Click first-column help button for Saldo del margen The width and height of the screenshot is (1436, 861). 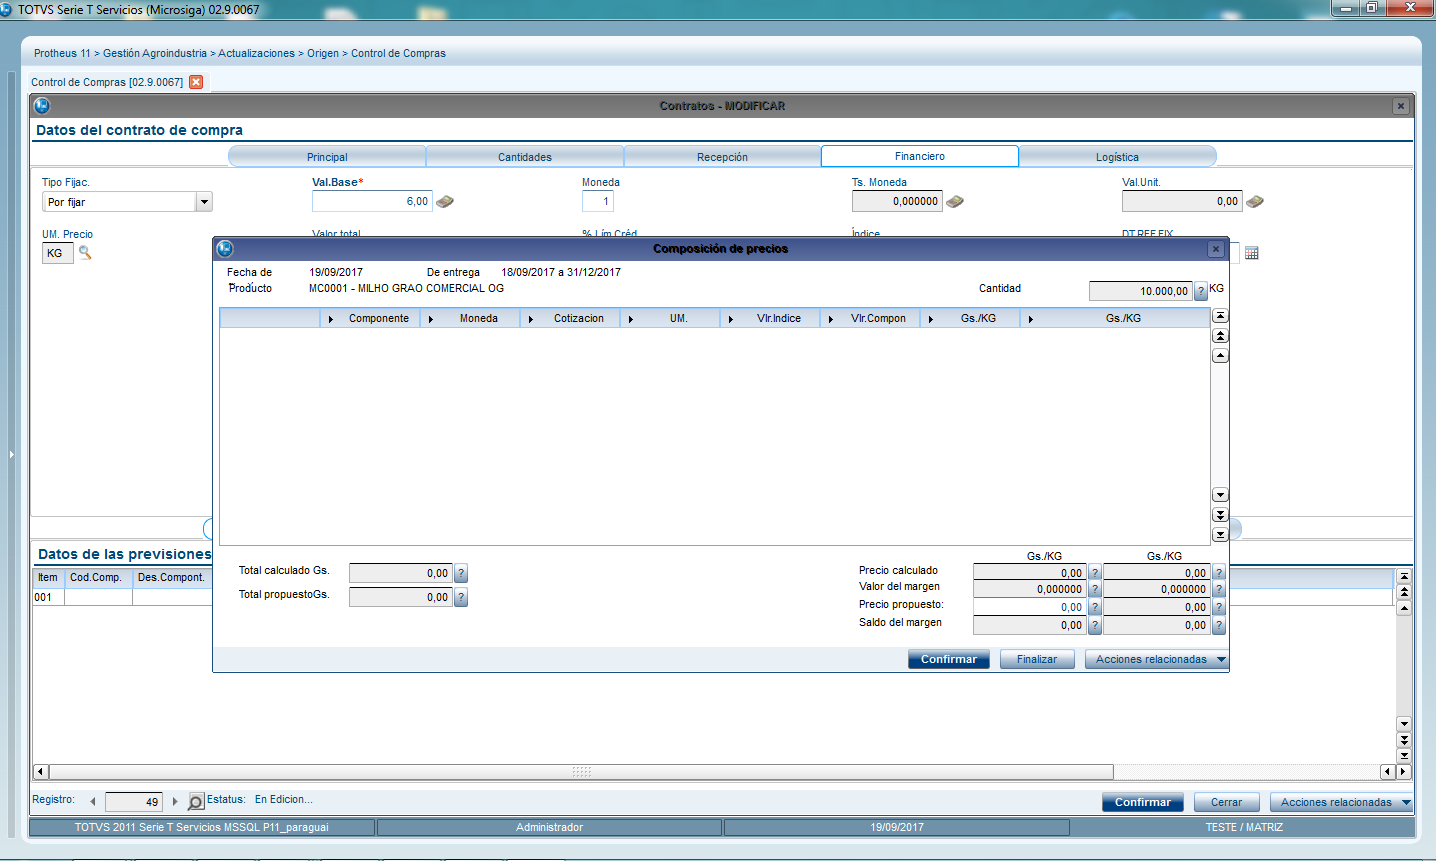[x=1095, y=625]
